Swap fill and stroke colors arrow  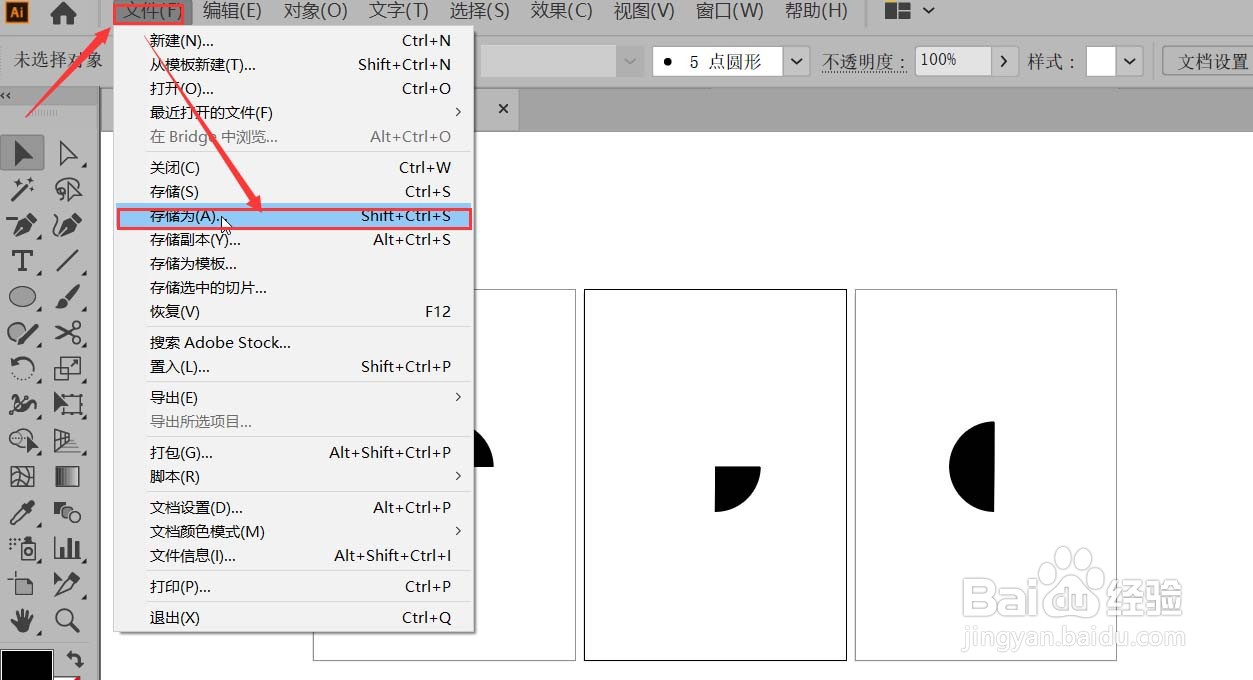coord(74,659)
